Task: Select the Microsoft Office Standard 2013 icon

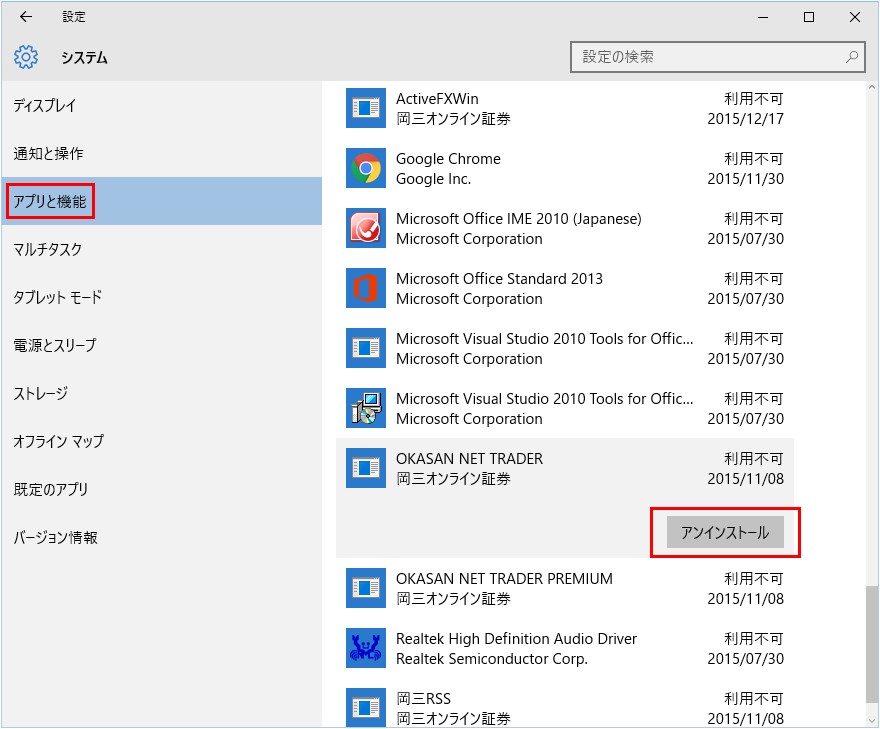Action: tap(366, 288)
